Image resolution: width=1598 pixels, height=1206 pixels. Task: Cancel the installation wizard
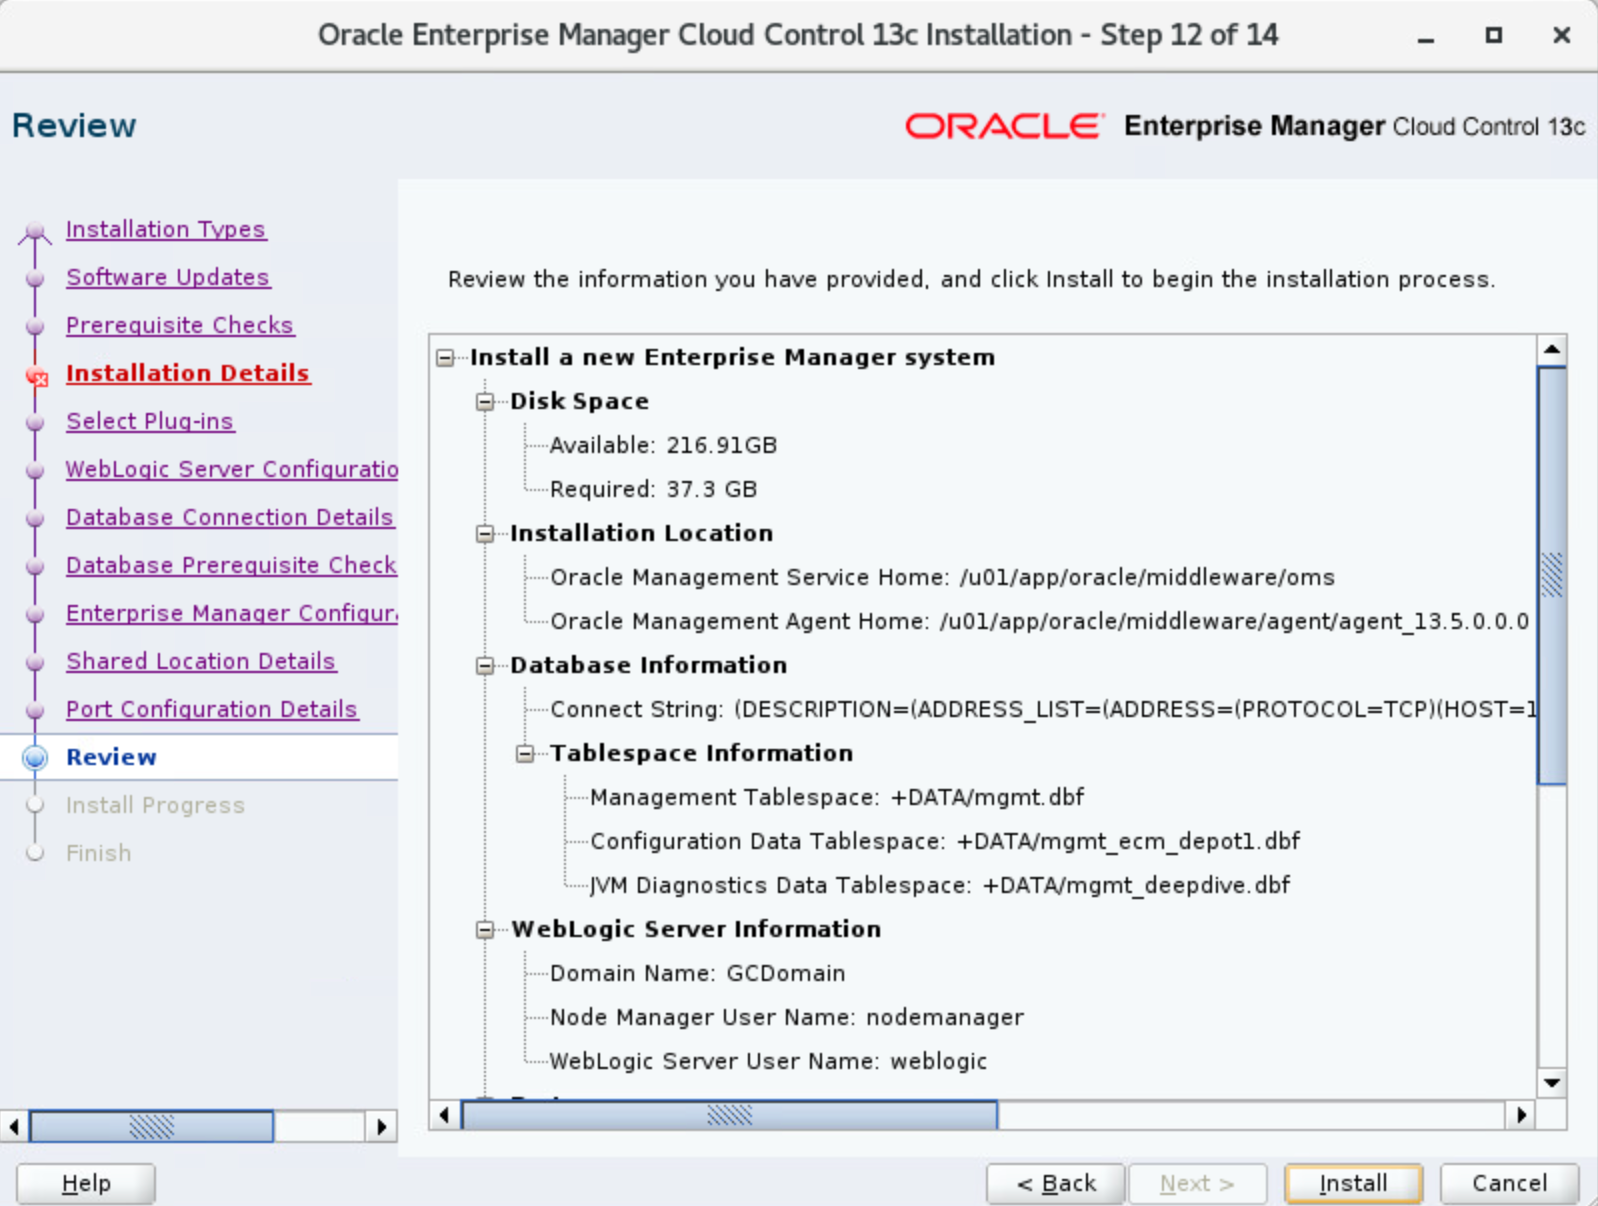(x=1509, y=1184)
